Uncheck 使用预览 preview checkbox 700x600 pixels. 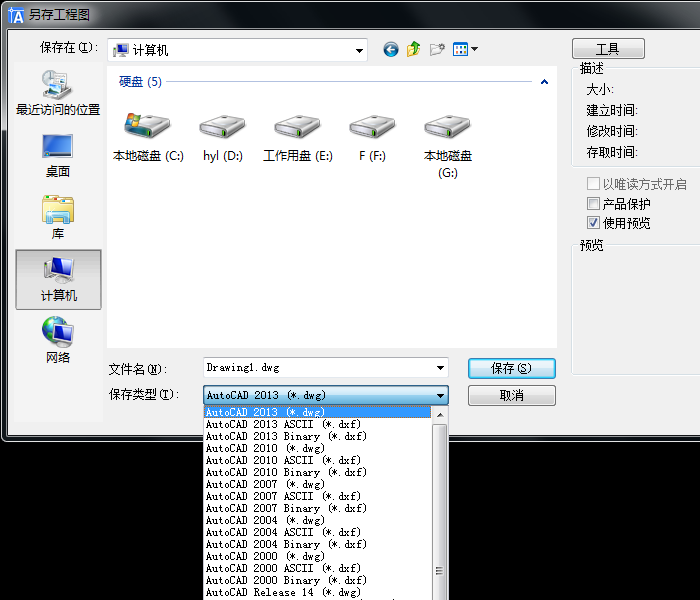[593, 222]
